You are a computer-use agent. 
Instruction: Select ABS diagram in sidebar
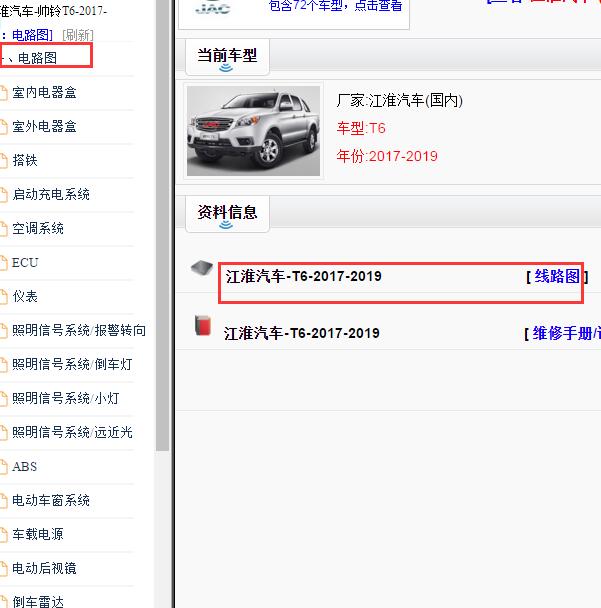24,466
